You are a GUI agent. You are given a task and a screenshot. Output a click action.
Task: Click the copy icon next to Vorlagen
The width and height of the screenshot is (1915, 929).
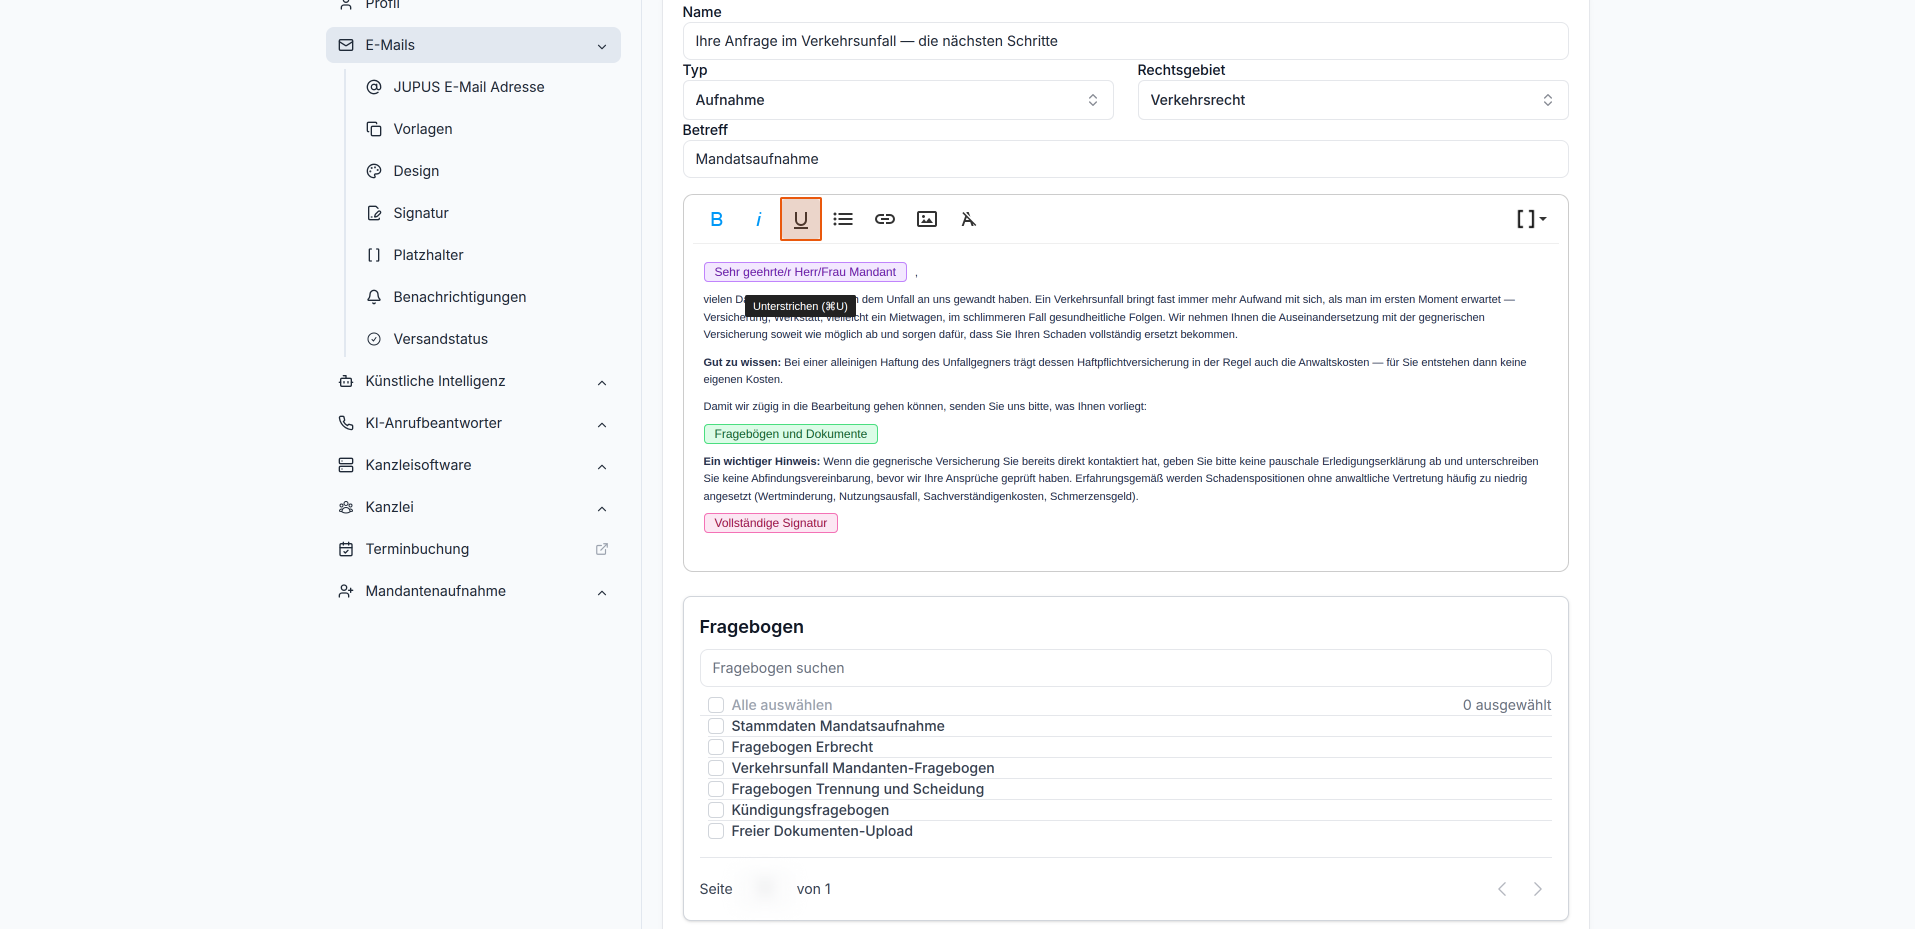(x=374, y=129)
